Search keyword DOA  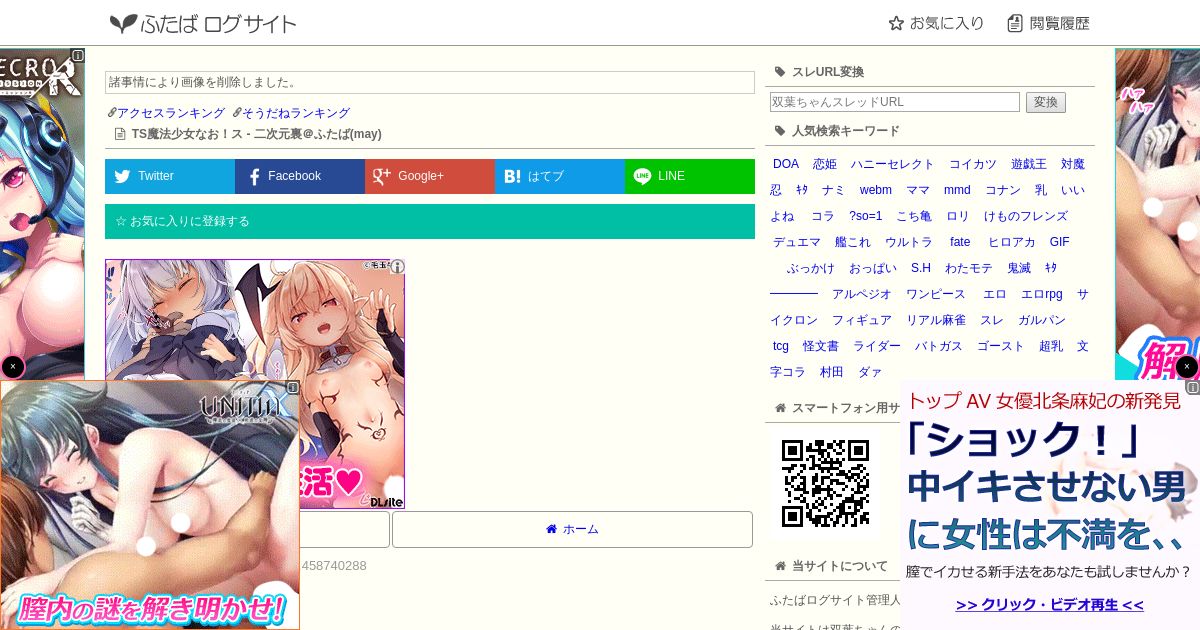point(786,164)
